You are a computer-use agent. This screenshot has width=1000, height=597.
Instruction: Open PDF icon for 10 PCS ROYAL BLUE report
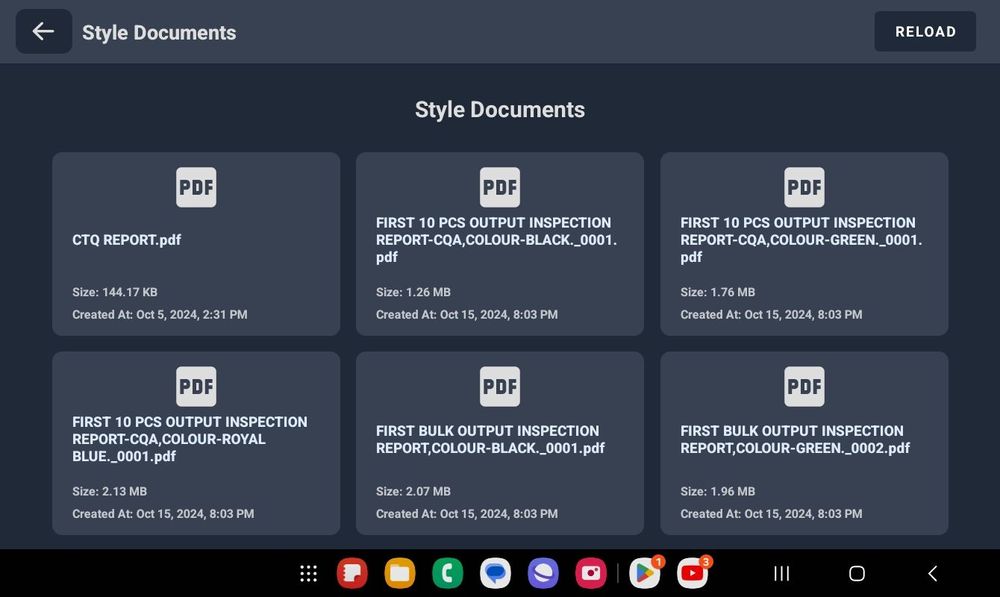pos(196,387)
